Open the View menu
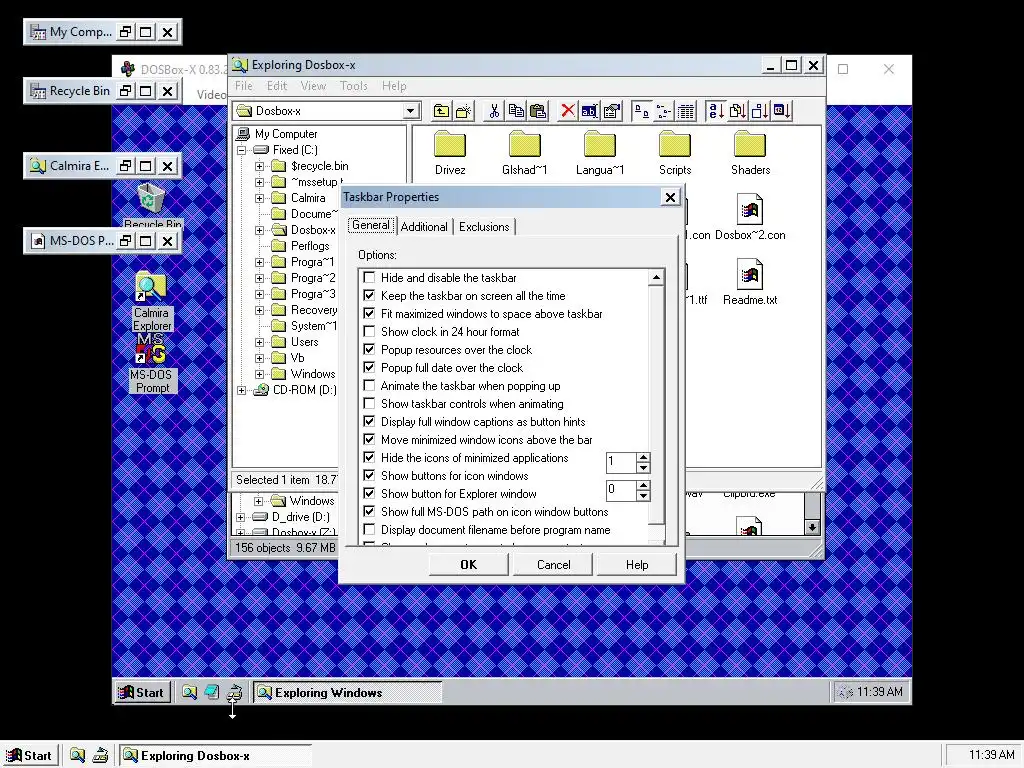This screenshot has height=768, width=1024. [x=313, y=86]
